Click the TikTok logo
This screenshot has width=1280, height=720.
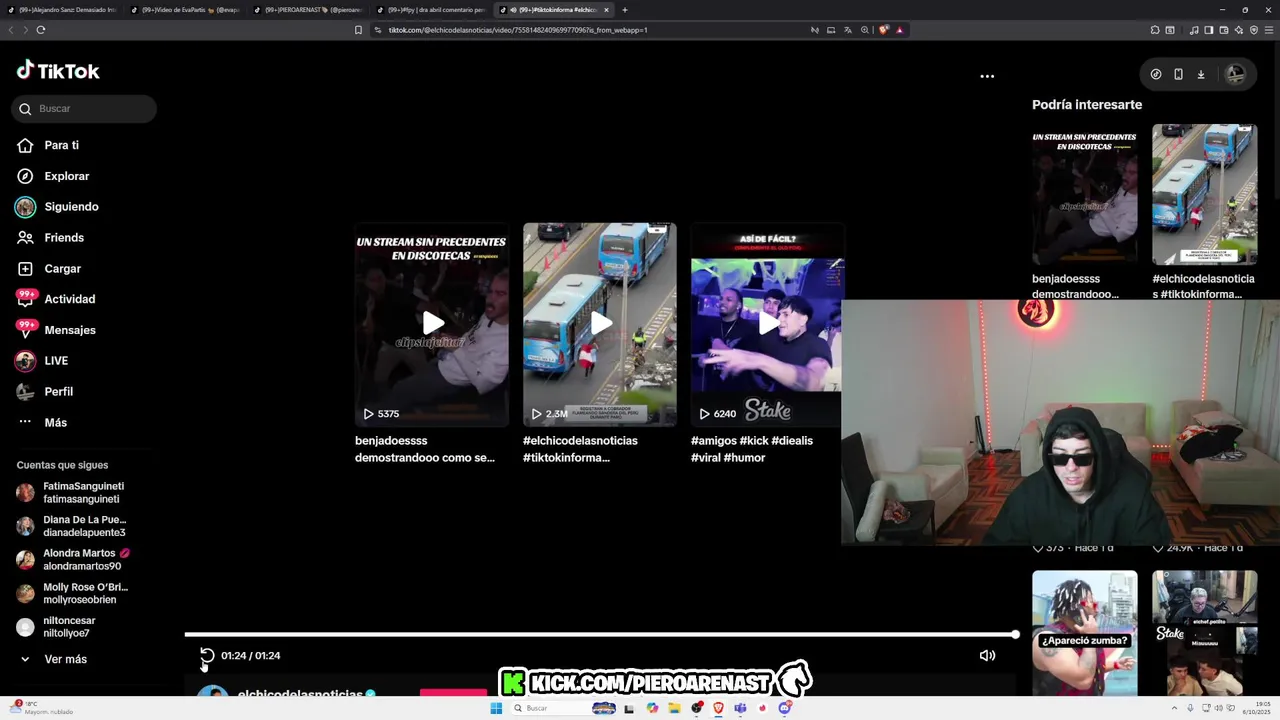[58, 71]
